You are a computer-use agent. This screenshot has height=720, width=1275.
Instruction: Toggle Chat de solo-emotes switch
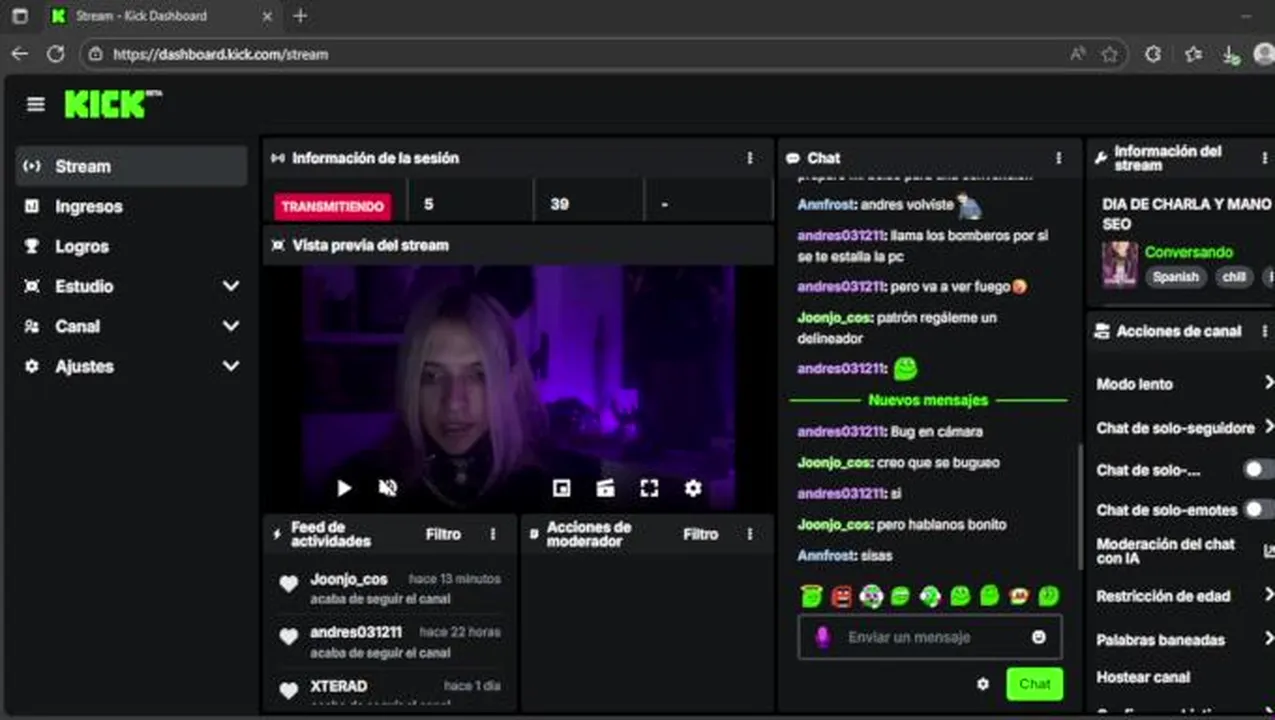(x=1259, y=509)
